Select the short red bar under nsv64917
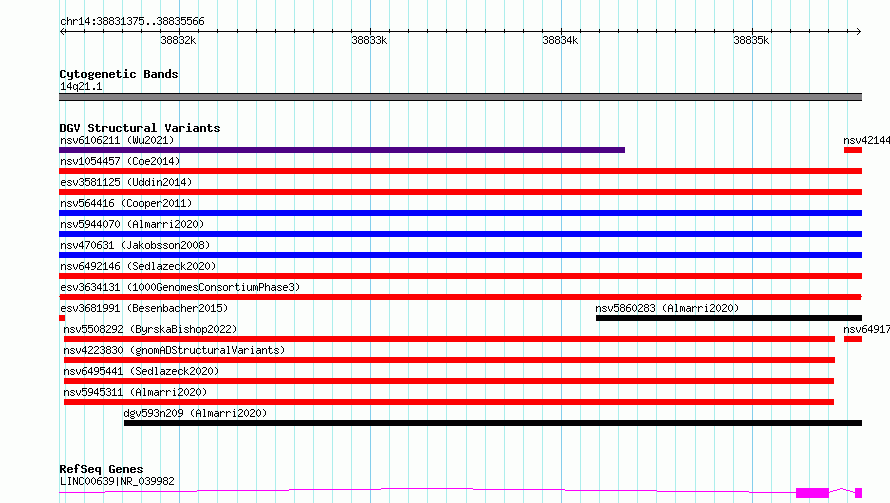Screen dimensions: 890x503 [853, 339]
